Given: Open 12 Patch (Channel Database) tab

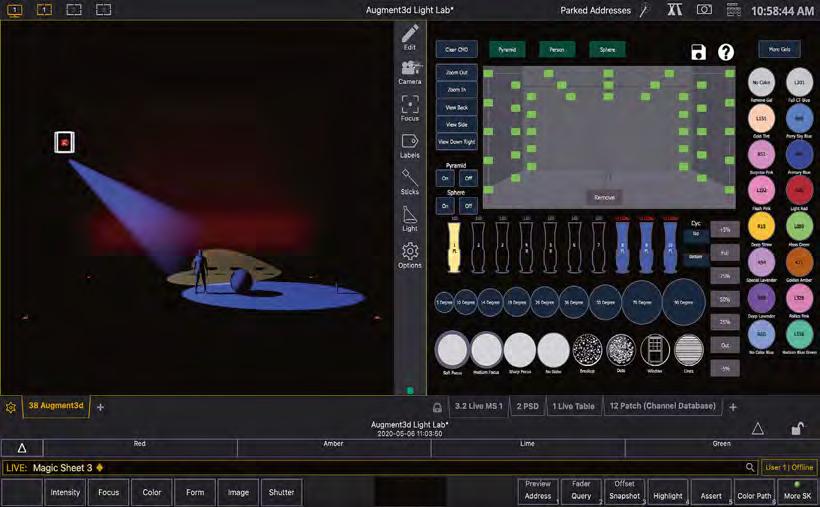Looking at the screenshot, I should point(663,406).
